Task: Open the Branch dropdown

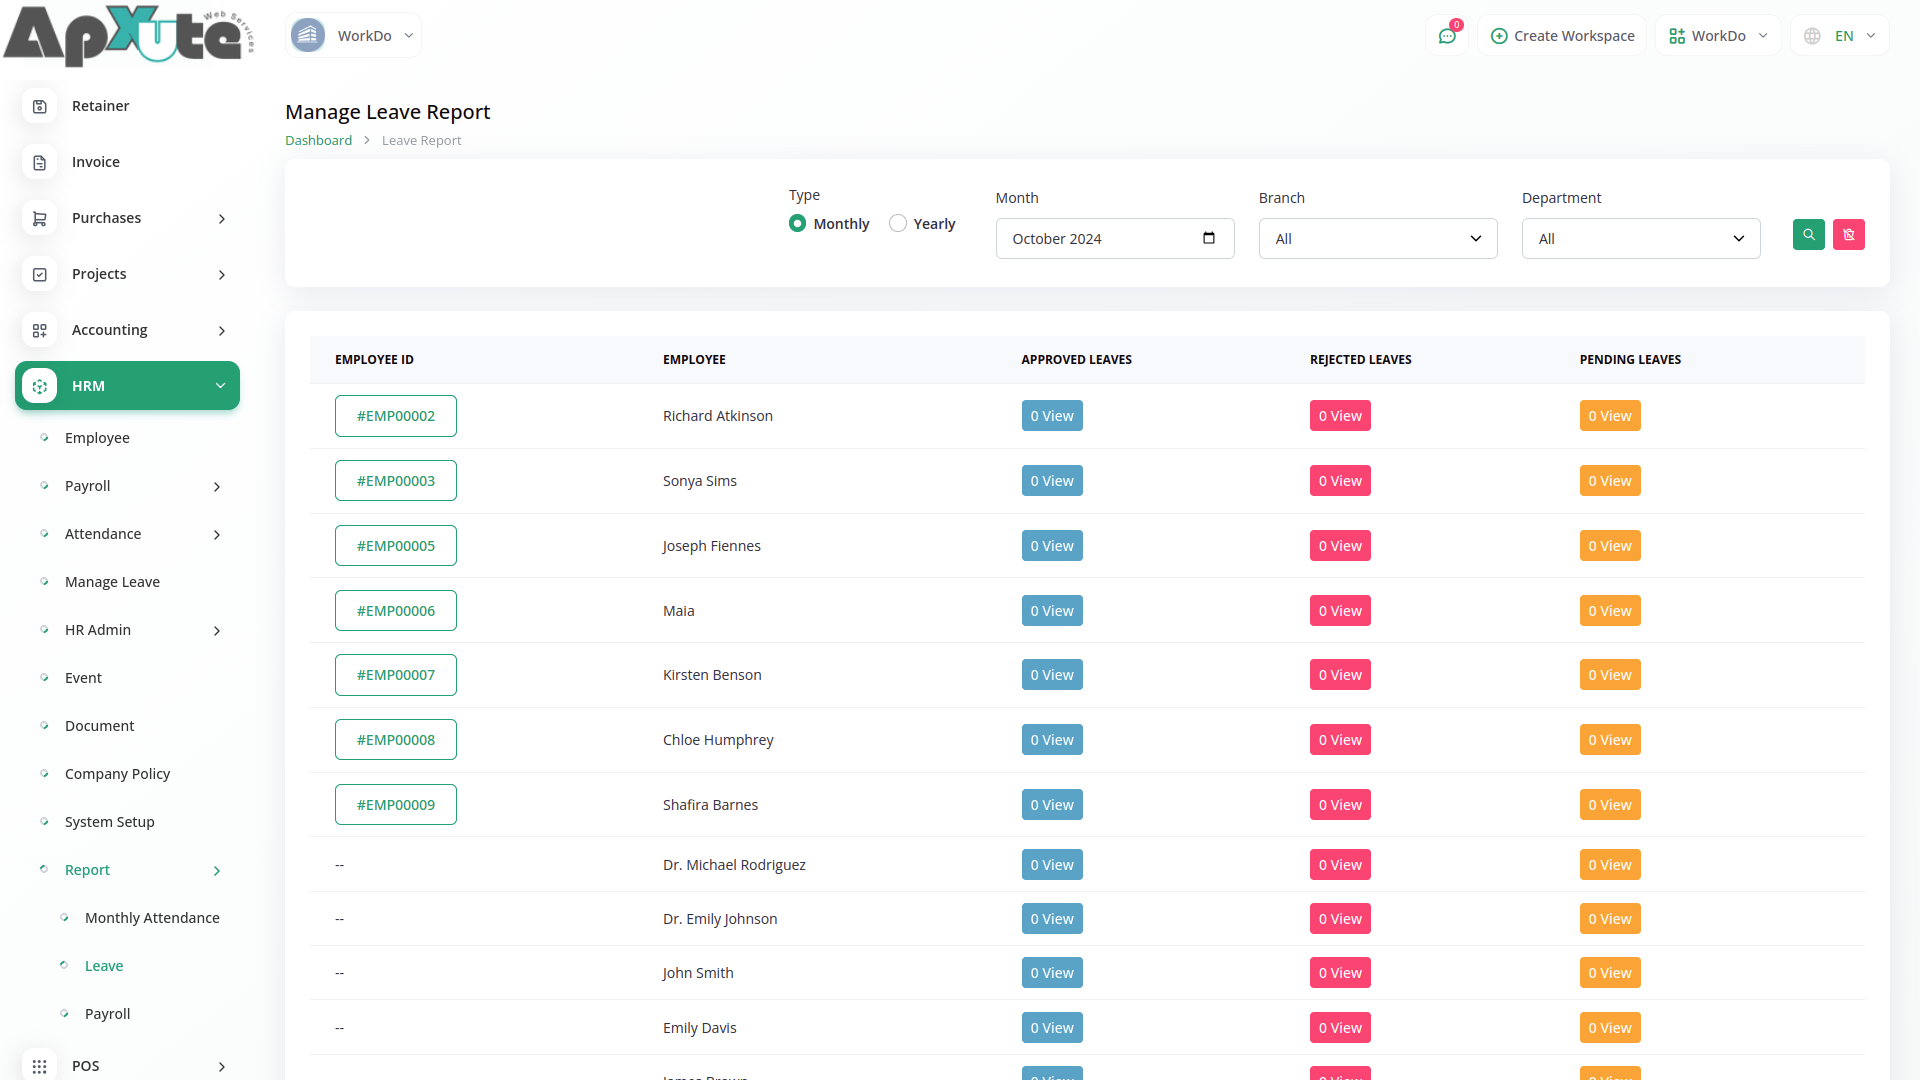Action: [x=1377, y=239]
